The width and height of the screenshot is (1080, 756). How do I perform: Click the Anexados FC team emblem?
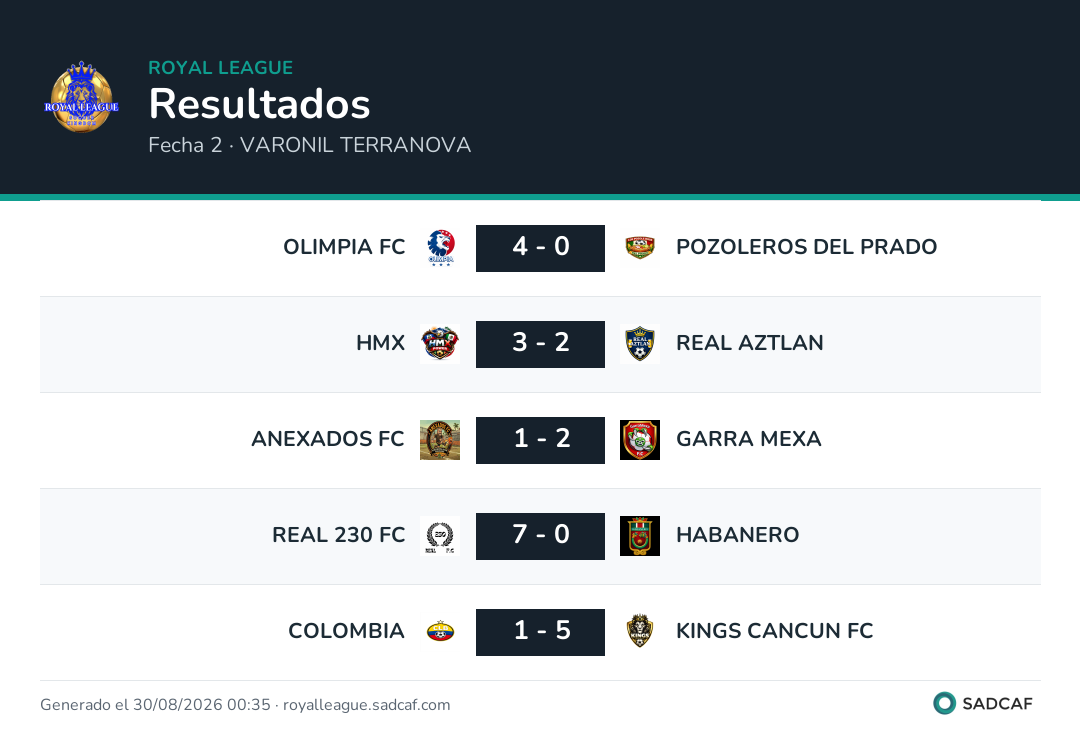[440, 440]
